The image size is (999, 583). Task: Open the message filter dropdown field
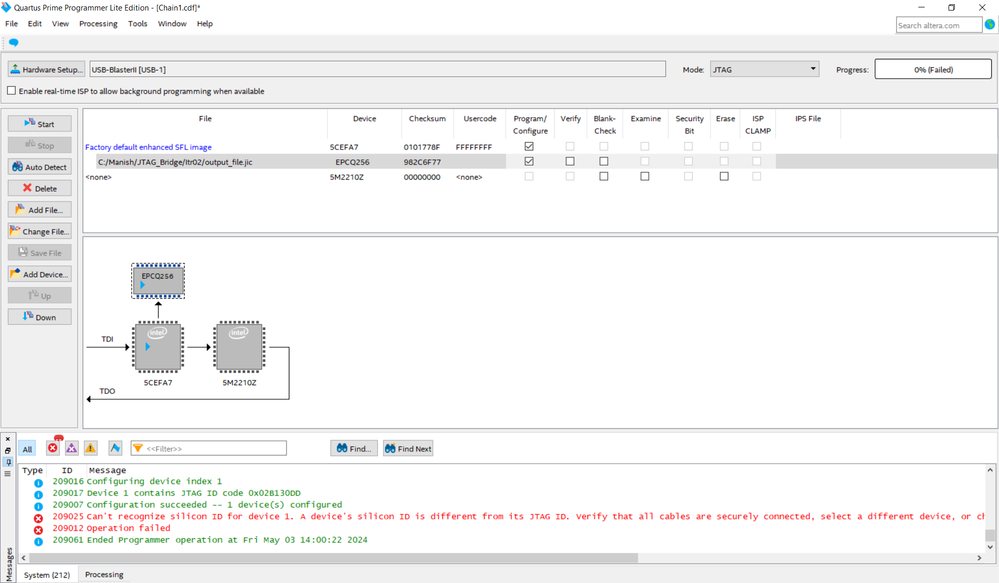[209, 449]
